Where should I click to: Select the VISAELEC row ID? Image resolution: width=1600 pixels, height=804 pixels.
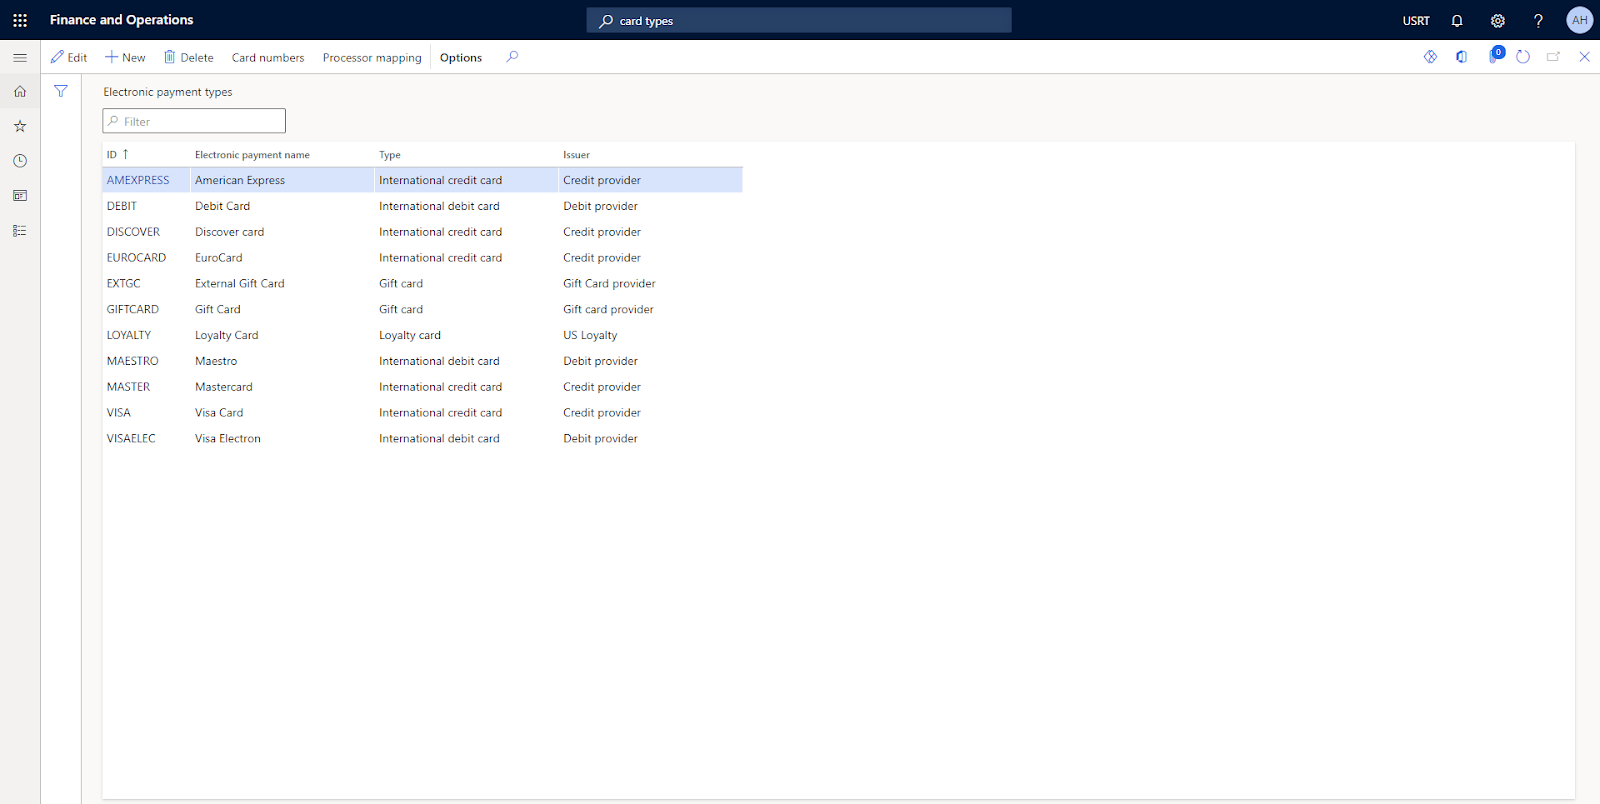pos(131,439)
